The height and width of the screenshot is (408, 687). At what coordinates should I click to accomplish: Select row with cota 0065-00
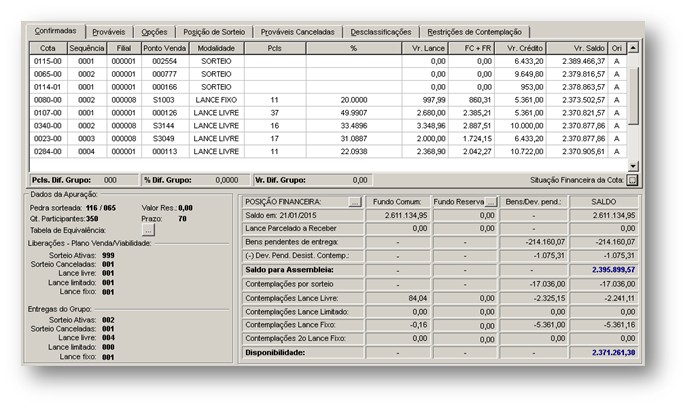click(x=328, y=74)
